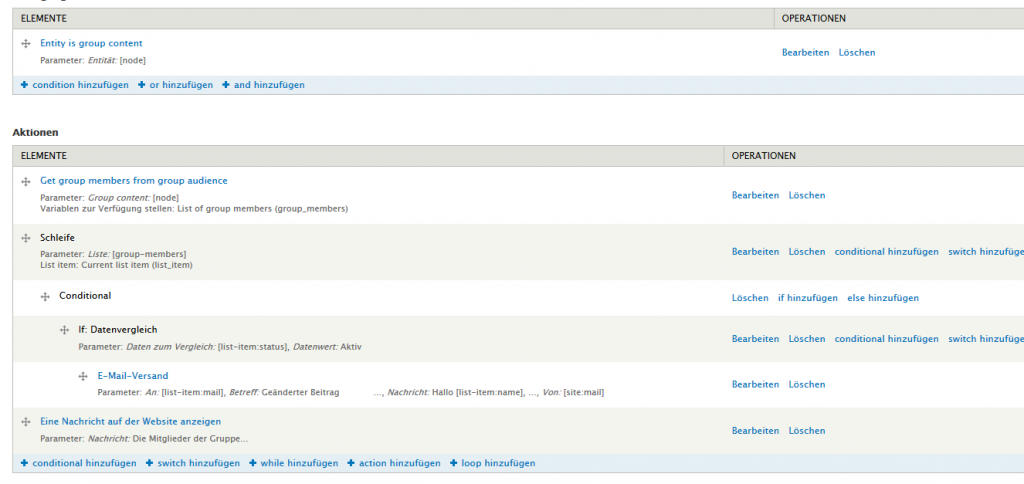The height and width of the screenshot is (484, 1024).
Task: Add an else branch via else hinzufügen
Action: tap(883, 298)
